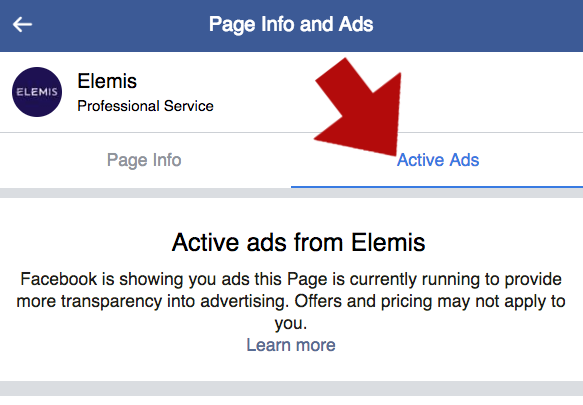The height and width of the screenshot is (405, 583).
Task: Click the Professional Service category label
Action: tap(145, 106)
